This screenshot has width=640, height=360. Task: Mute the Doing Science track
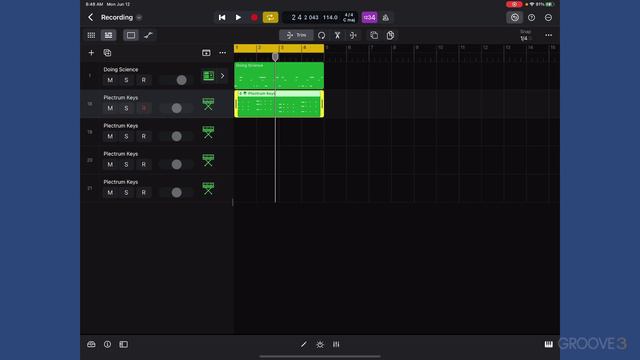pos(110,80)
